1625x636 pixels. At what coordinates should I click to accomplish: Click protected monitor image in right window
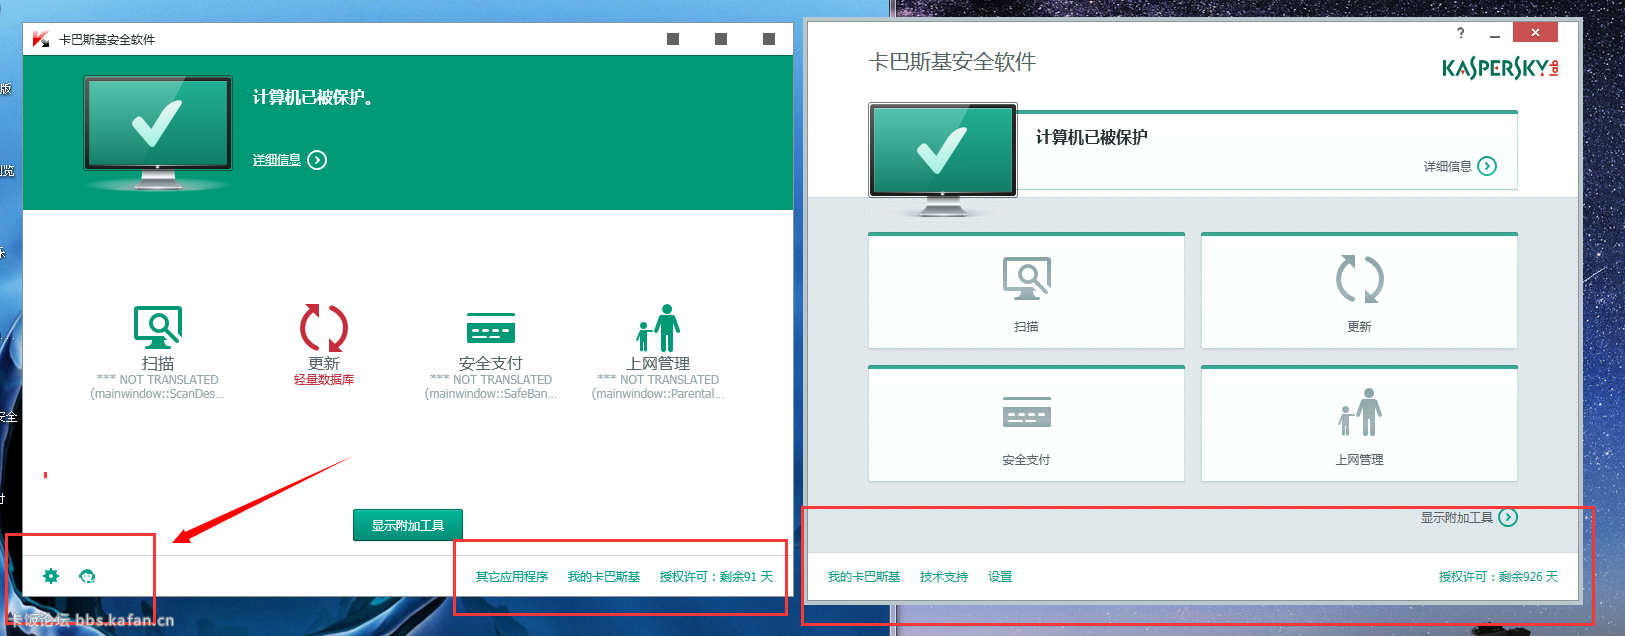click(x=943, y=158)
